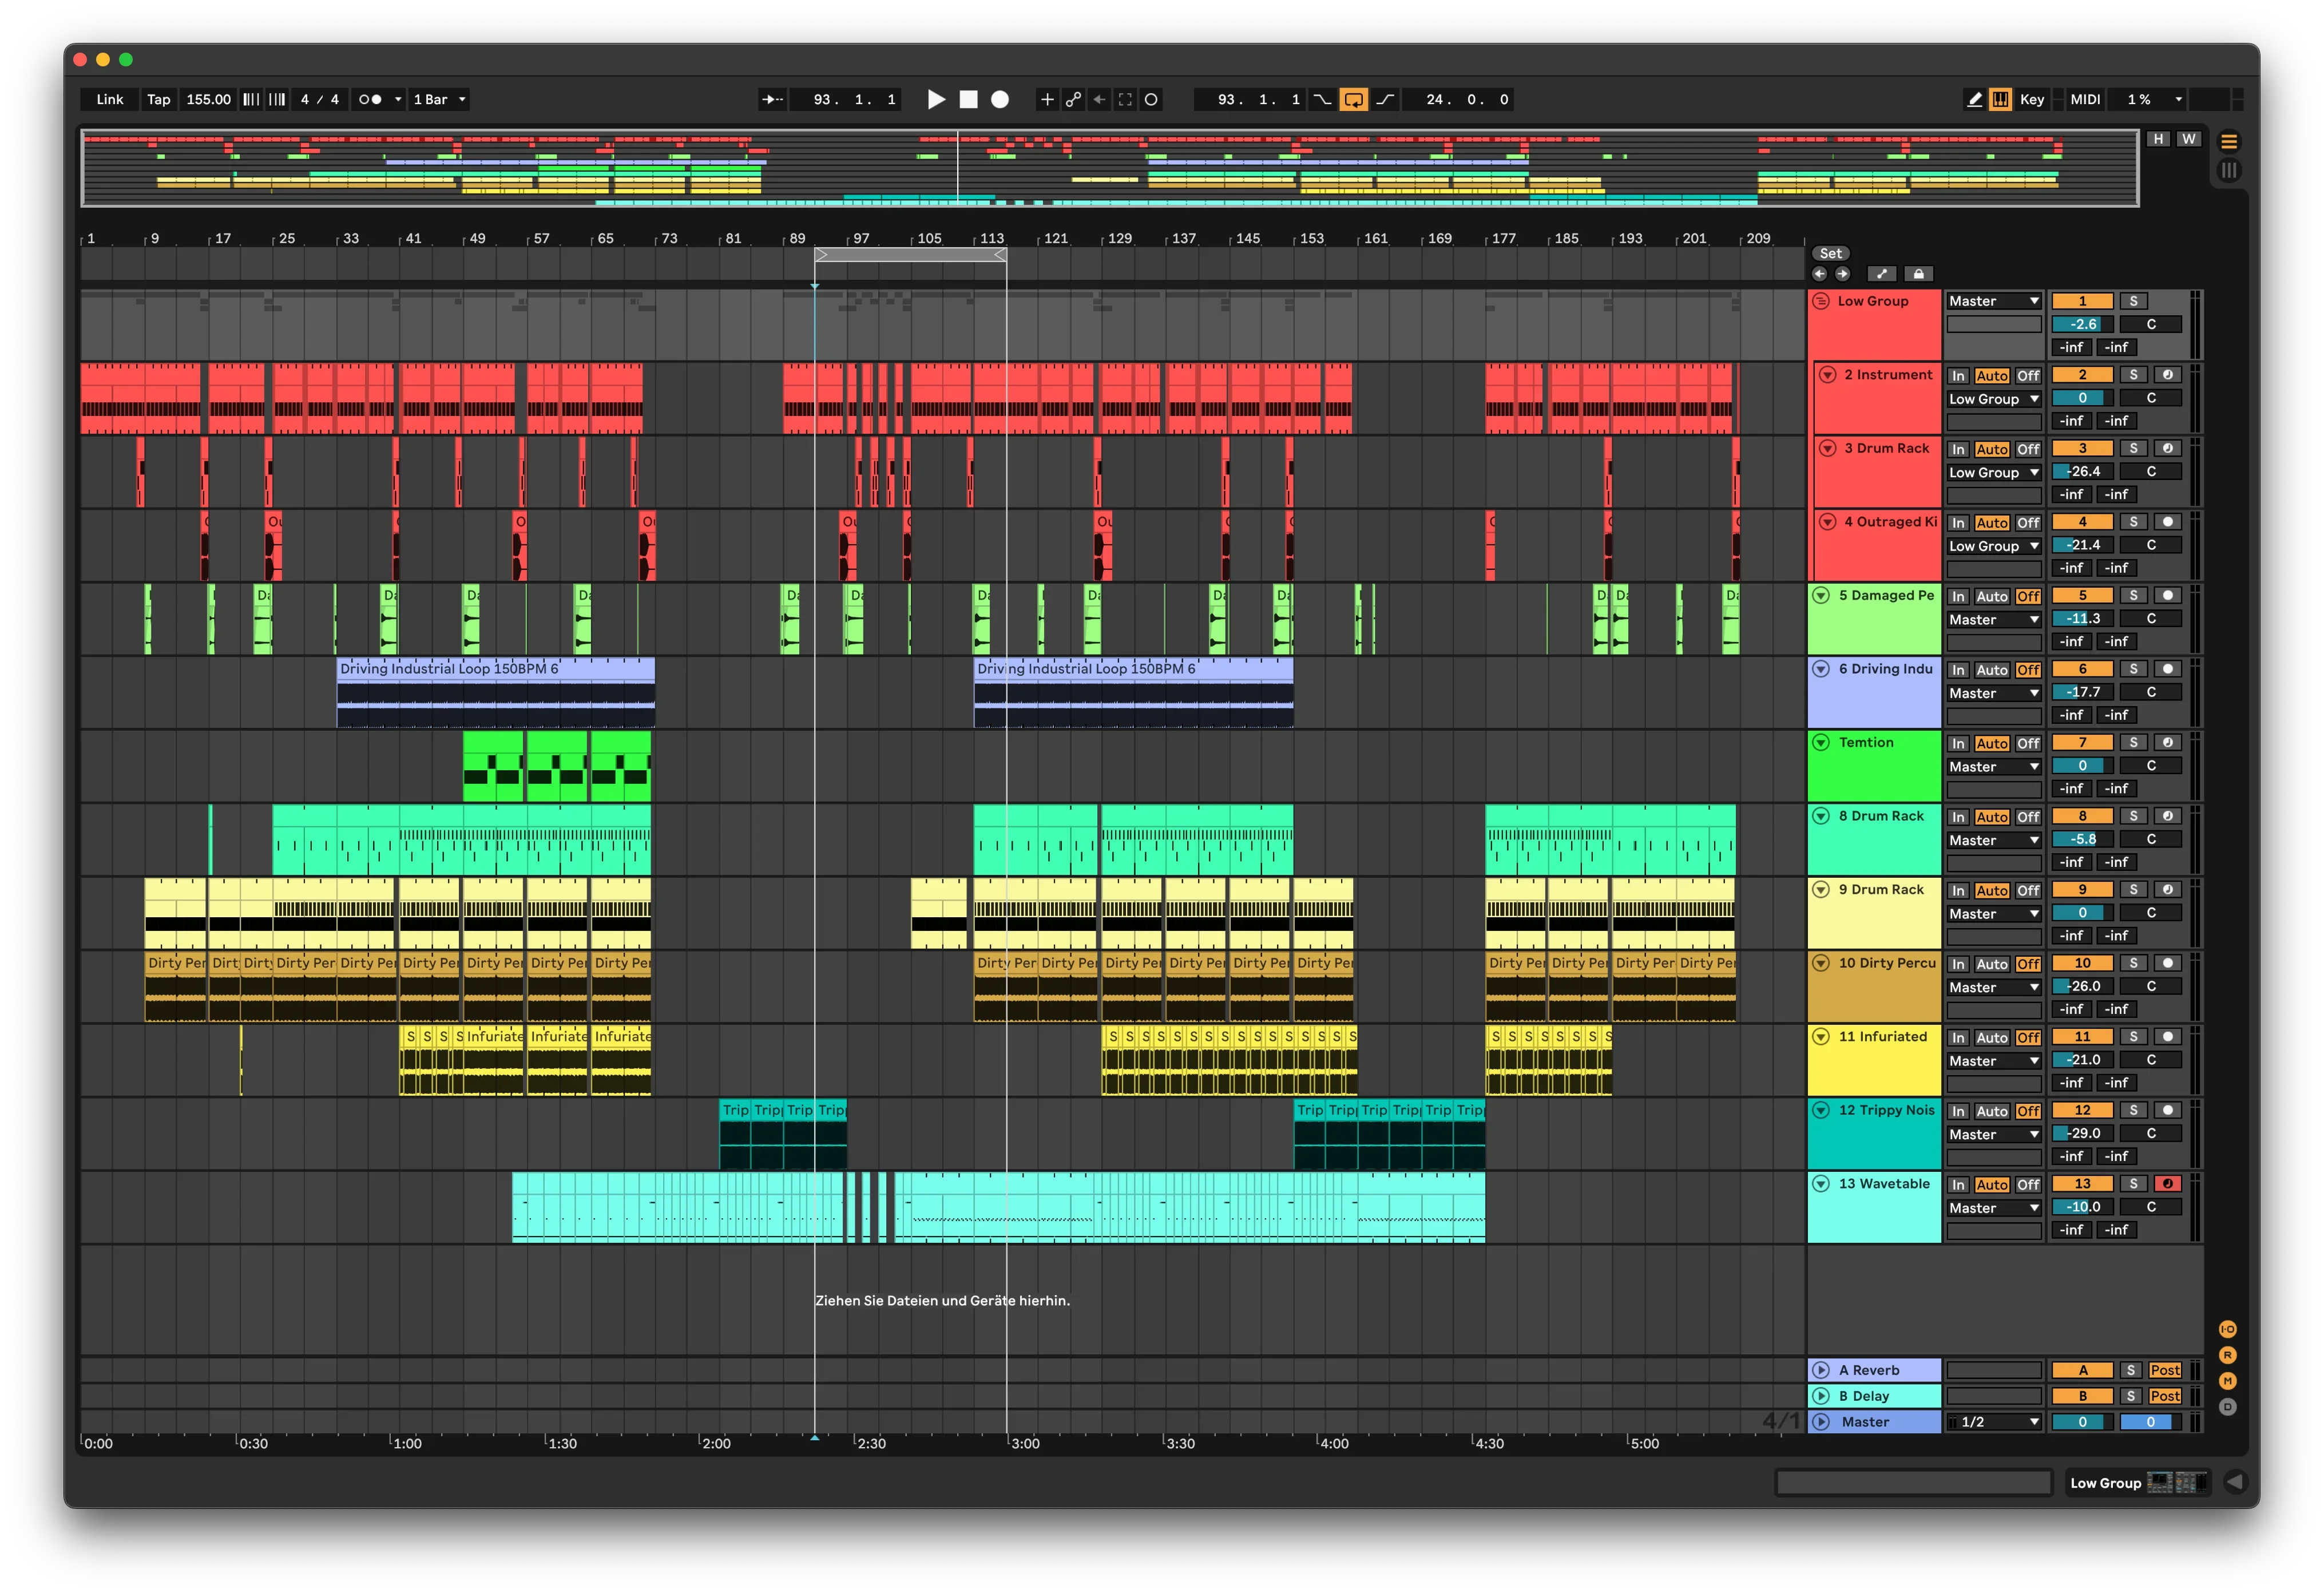Image resolution: width=2324 pixels, height=1593 pixels.
Task: Show or hide Returns (R) button
Action: tap(2227, 1355)
